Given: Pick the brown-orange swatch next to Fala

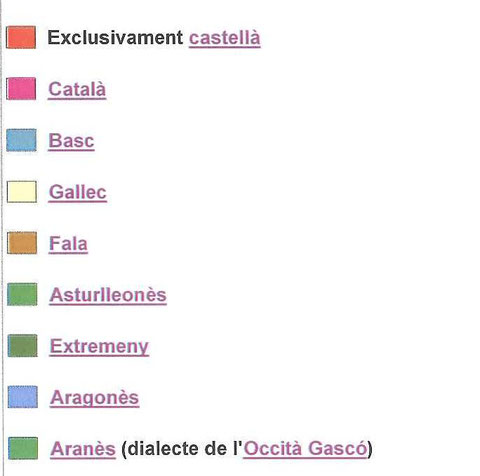Looking at the screenshot, I should (x=22, y=243).
